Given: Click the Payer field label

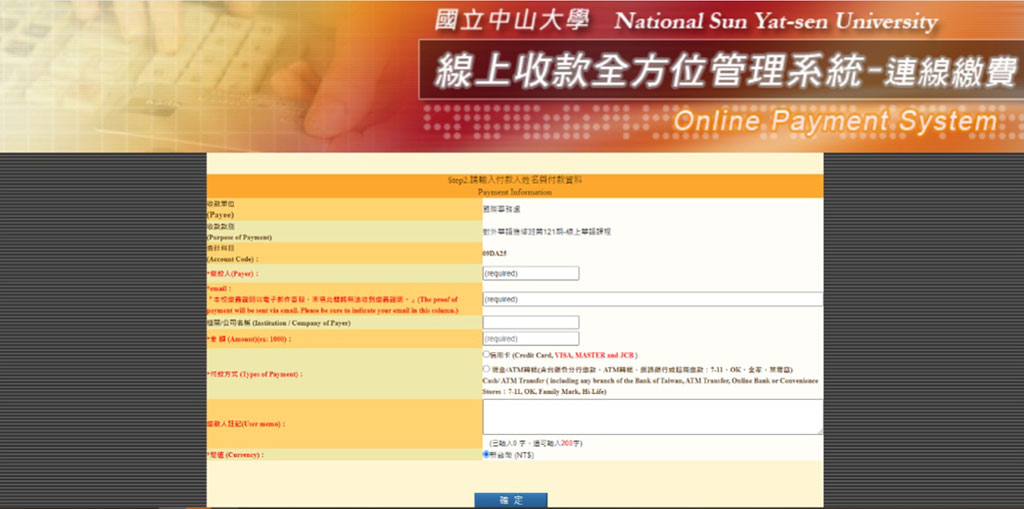Looking at the screenshot, I should [232, 273].
